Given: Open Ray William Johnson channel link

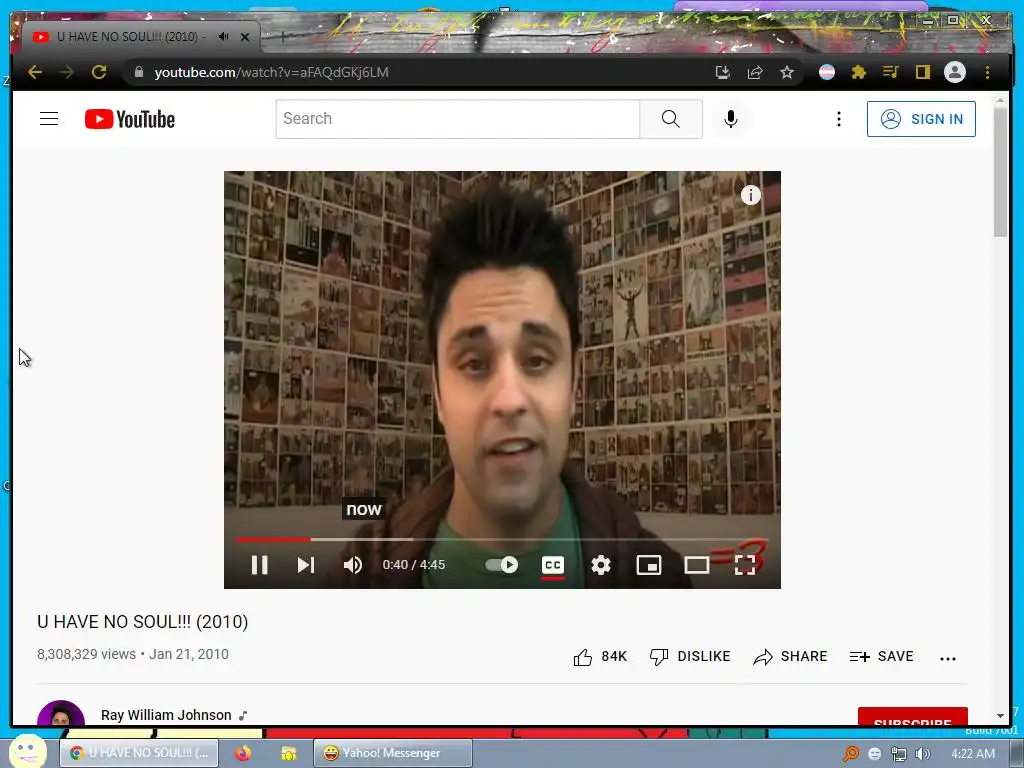Looking at the screenshot, I should coord(166,715).
